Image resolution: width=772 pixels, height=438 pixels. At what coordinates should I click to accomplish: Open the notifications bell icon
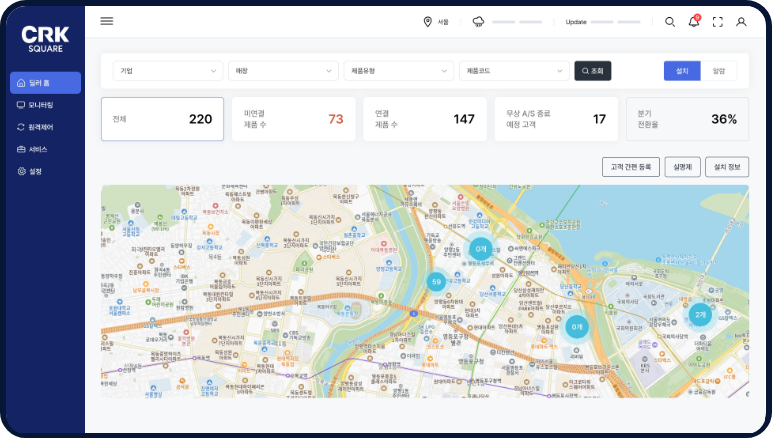pyautogui.click(x=694, y=21)
